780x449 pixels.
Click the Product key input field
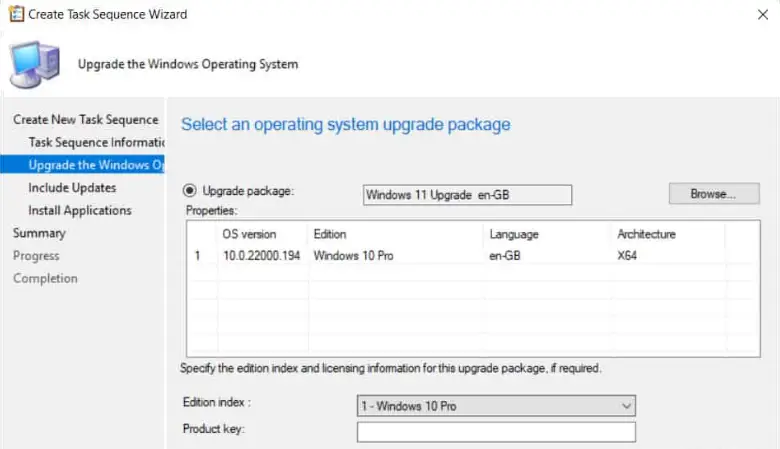click(x=496, y=432)
